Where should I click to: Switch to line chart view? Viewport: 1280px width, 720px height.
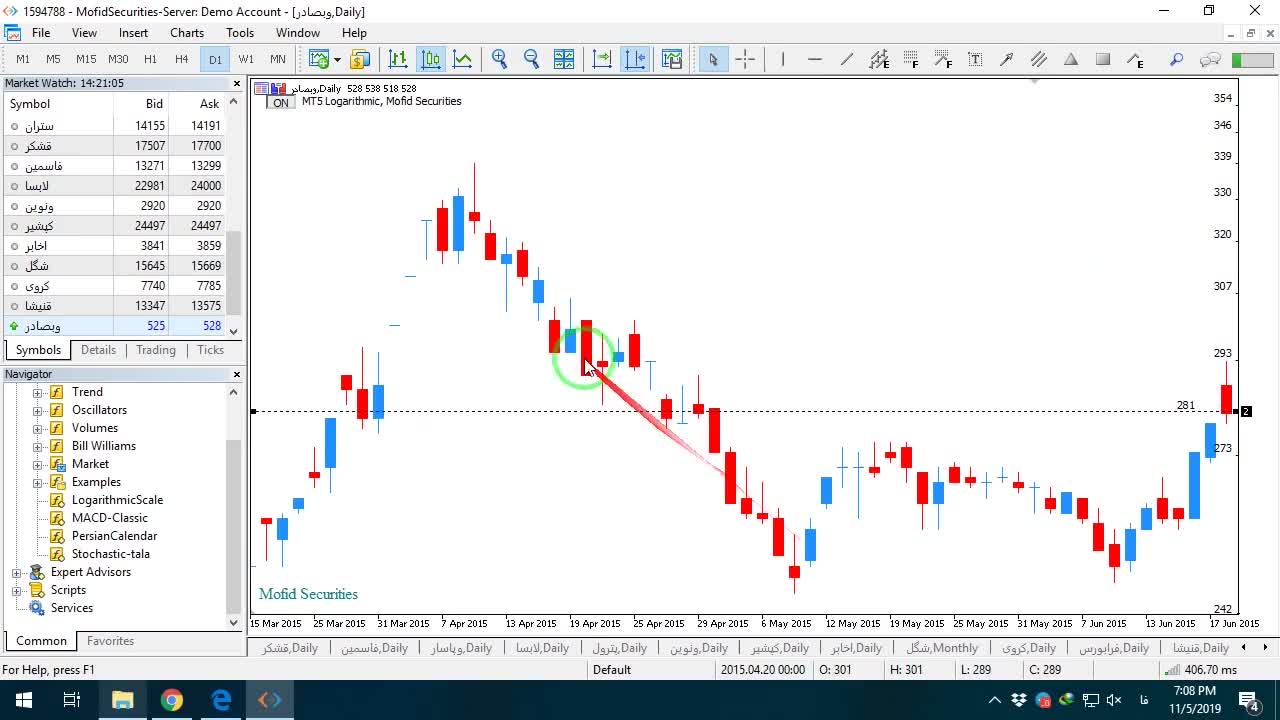(x=463, y=59)
